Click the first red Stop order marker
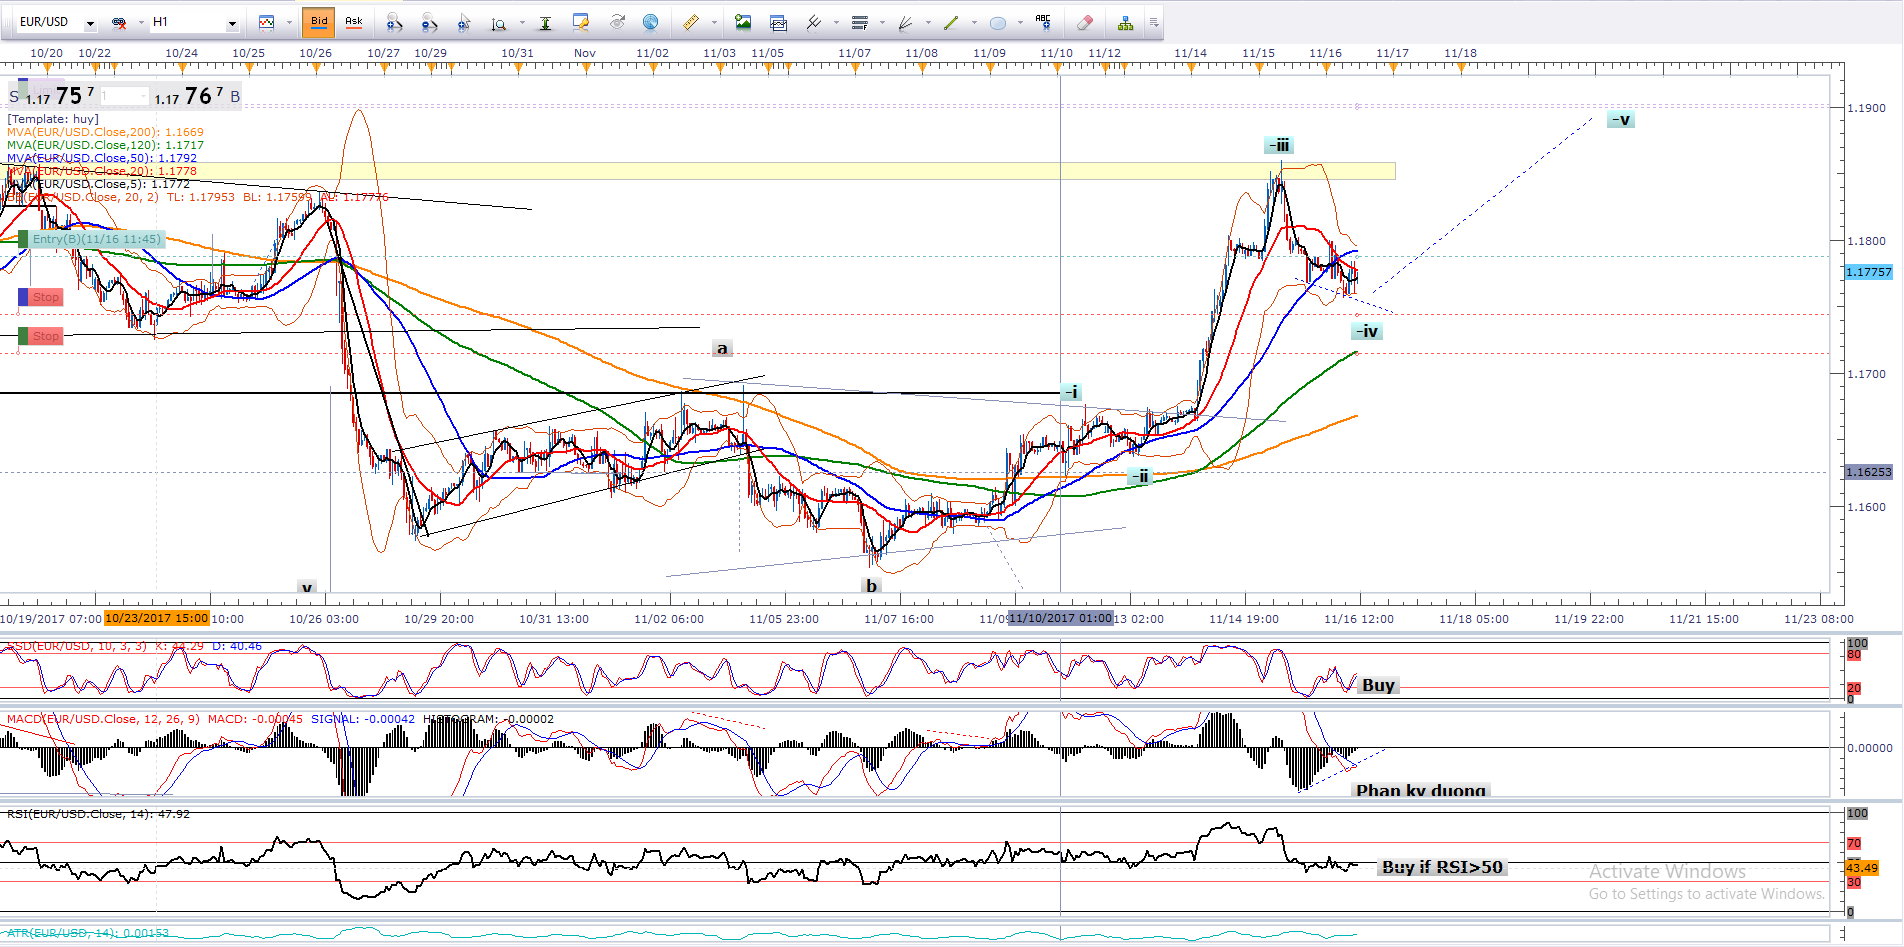 coord(45,297)
